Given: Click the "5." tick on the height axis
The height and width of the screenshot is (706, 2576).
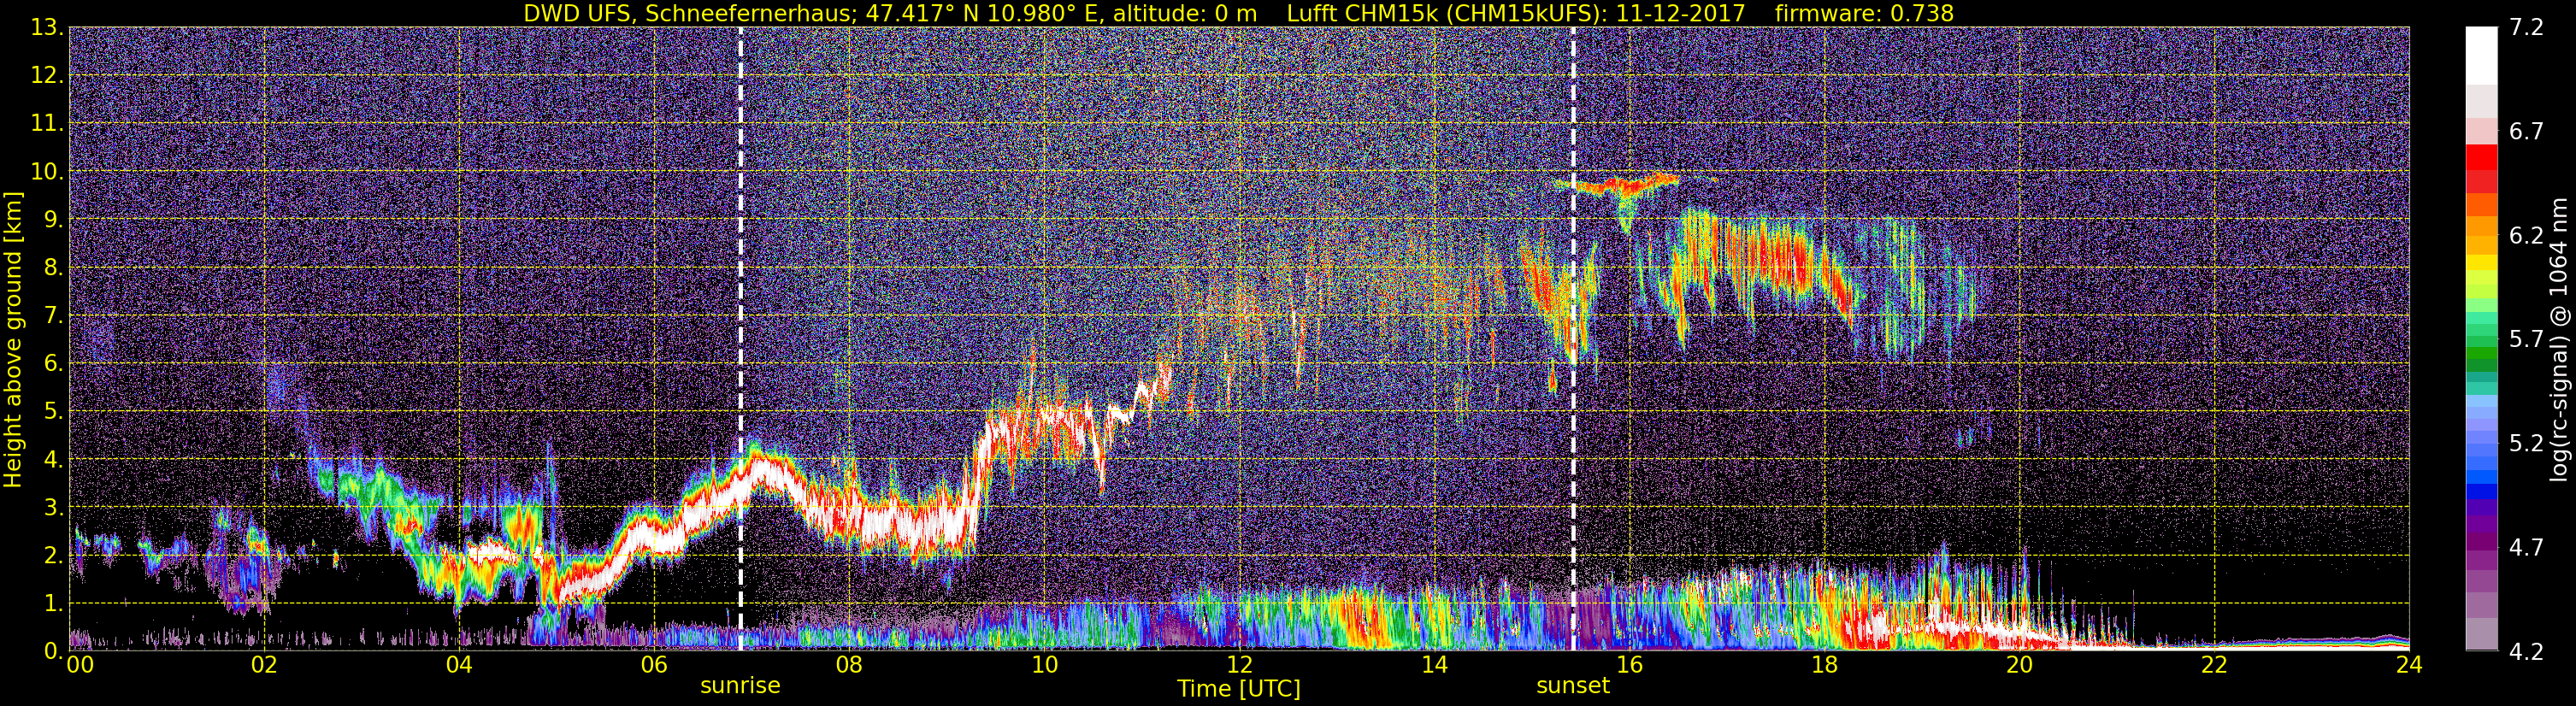Looking at the screenshot, I should (x=52, y=411).
